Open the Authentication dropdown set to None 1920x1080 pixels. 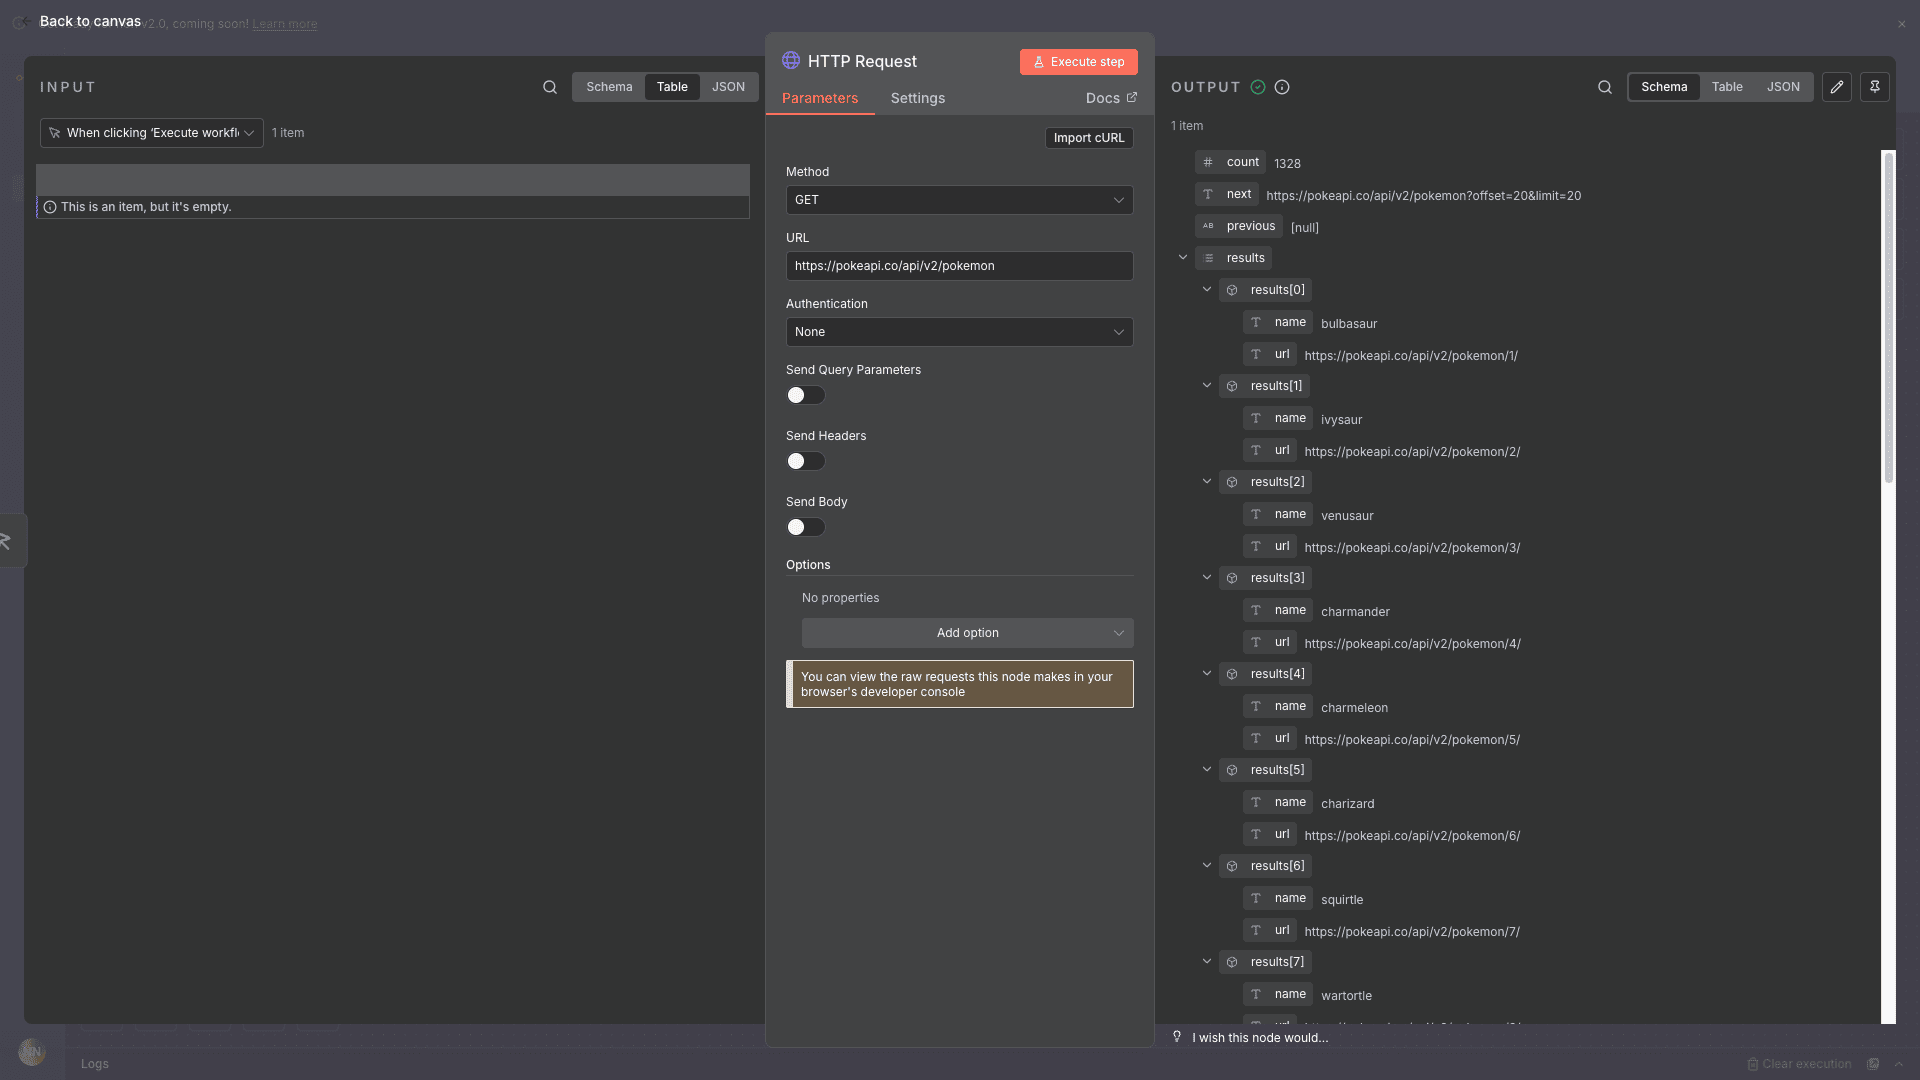point(959,332)
